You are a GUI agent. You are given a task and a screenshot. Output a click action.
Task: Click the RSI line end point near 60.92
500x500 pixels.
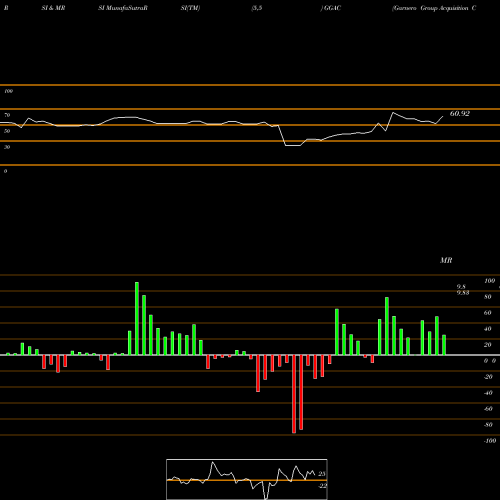[443, 116]
